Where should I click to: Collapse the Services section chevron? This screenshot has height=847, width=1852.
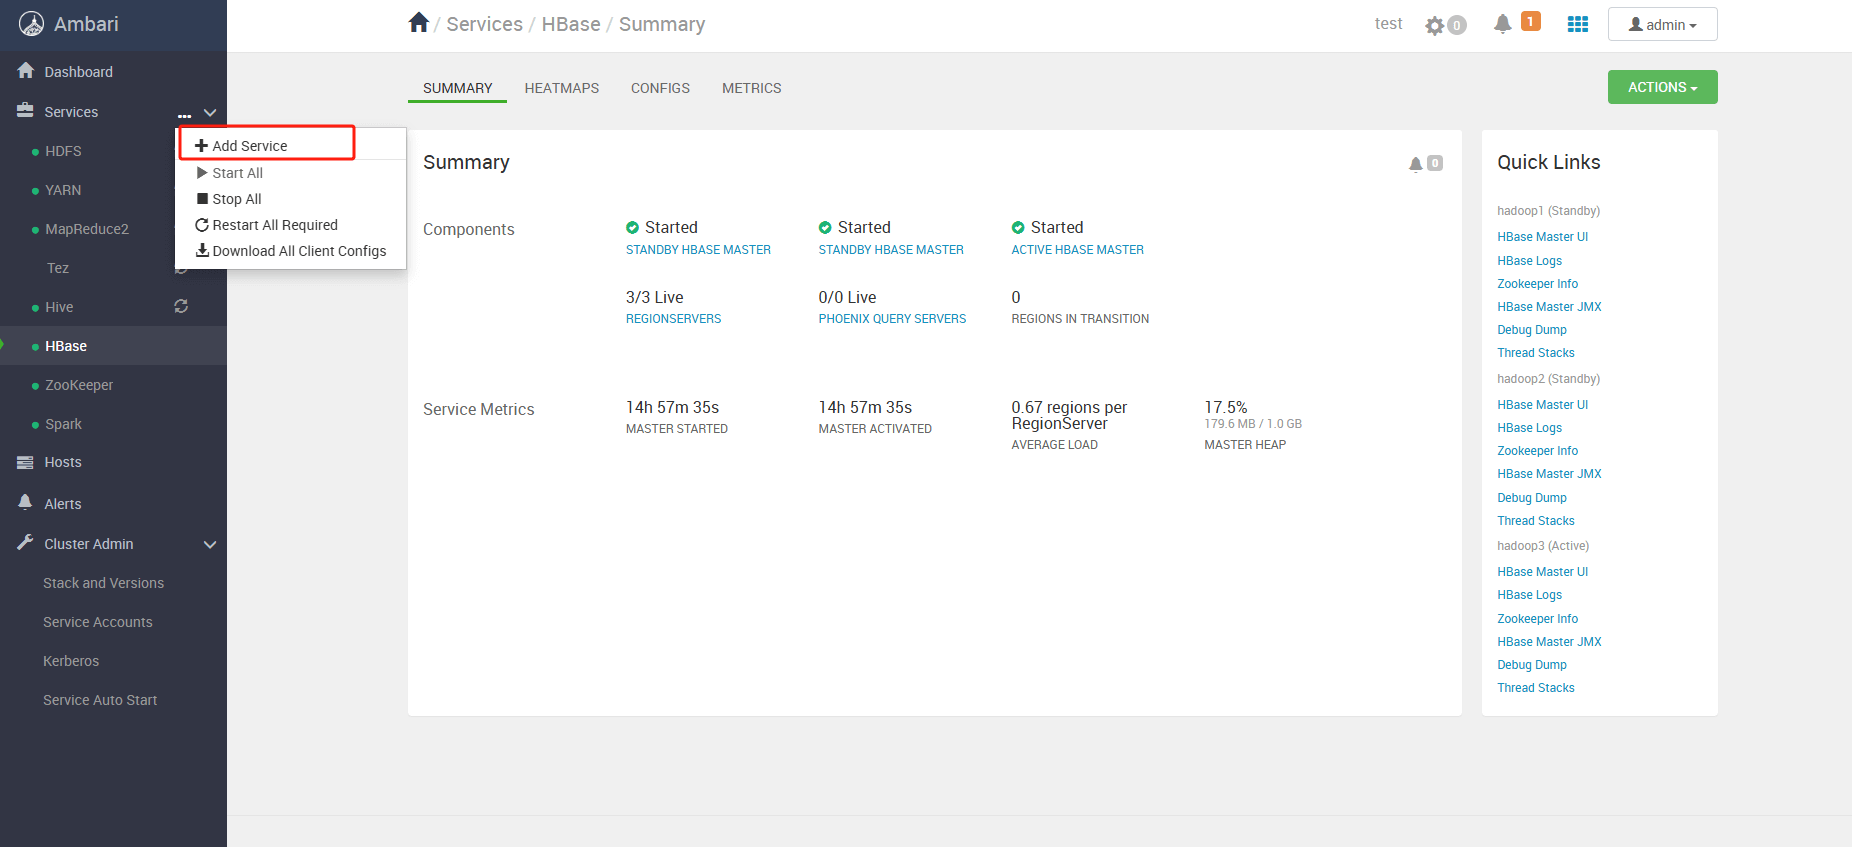pos(210,113)
